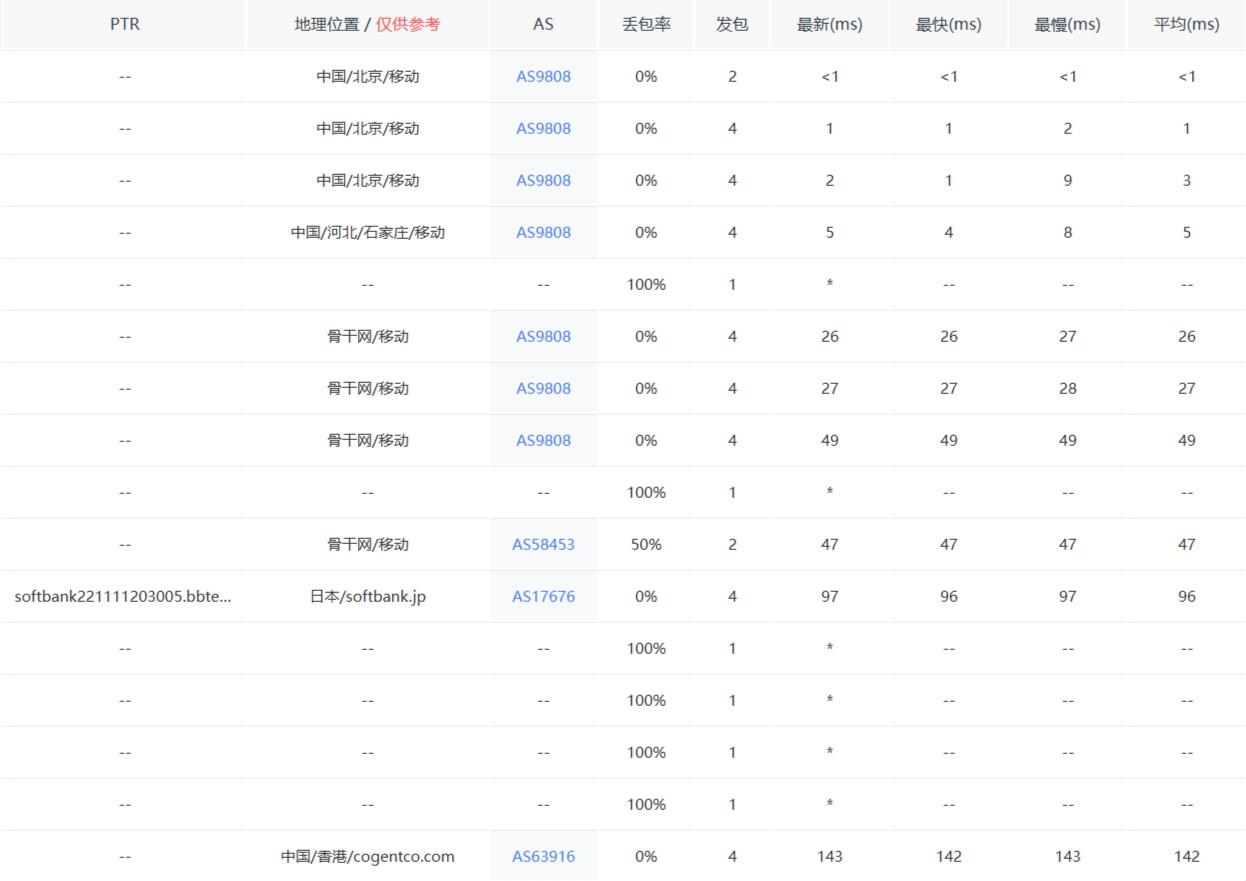
Task: Open the AS17676 link
Action: [x=543, y=596]
